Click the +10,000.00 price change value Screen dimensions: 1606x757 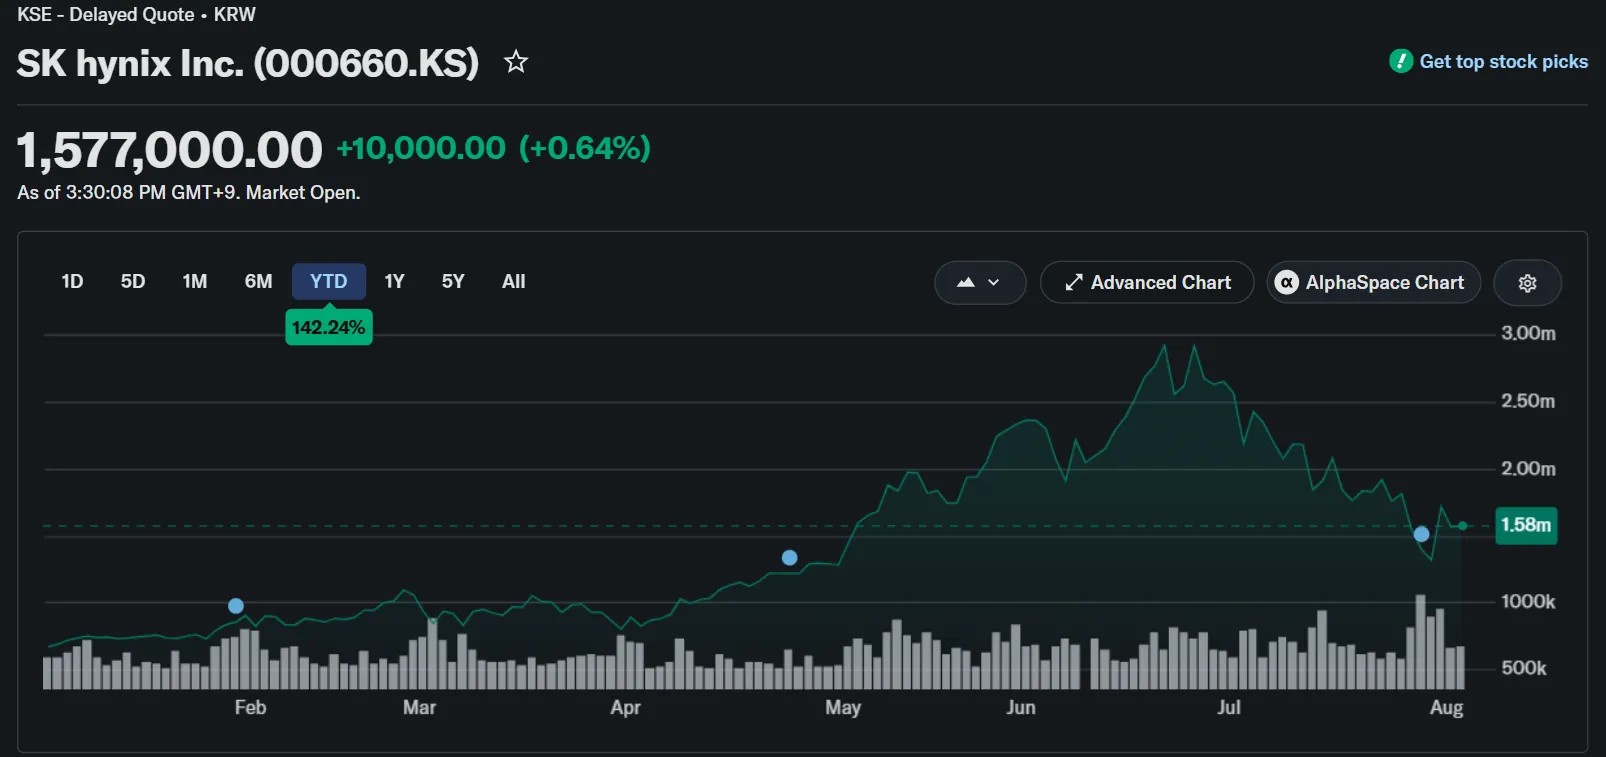pos(421,148)
